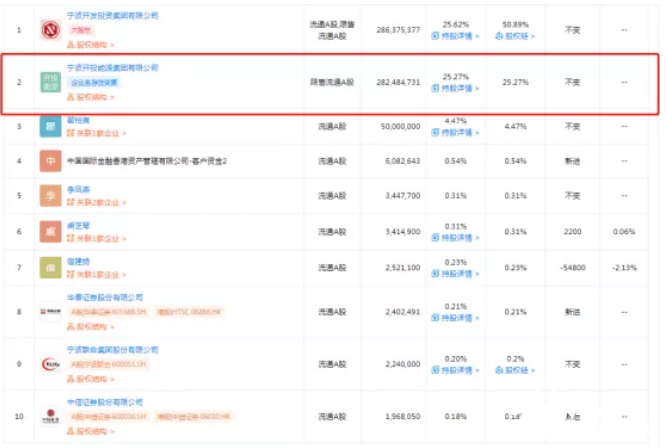Open 宁波开发投资集团有限公司 red N logo
666x448 pixels.
point(51,30)
